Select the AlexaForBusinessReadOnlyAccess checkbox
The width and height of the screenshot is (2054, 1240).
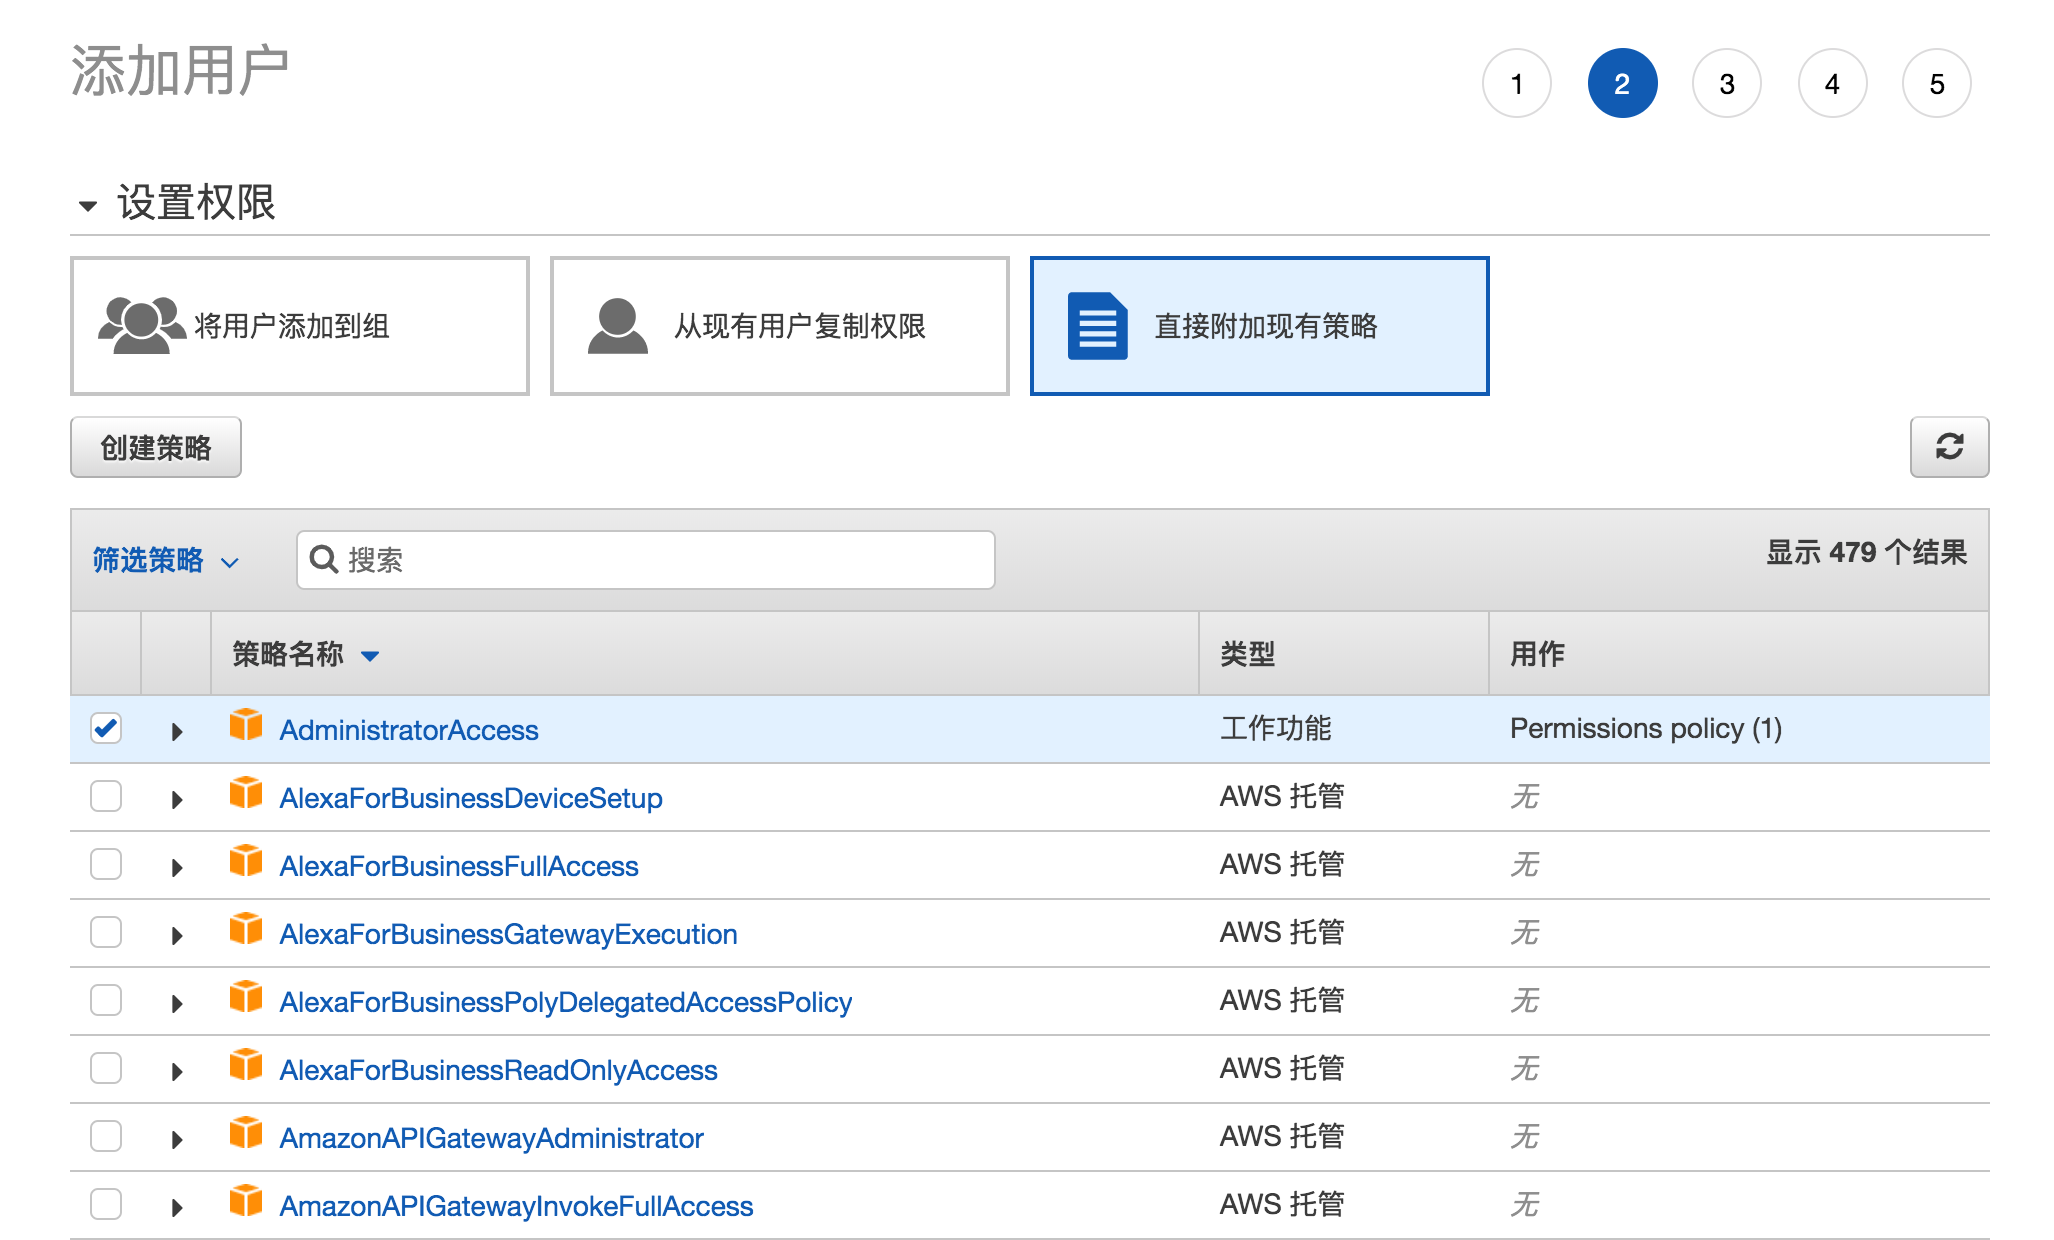(x=106, y=1069)
